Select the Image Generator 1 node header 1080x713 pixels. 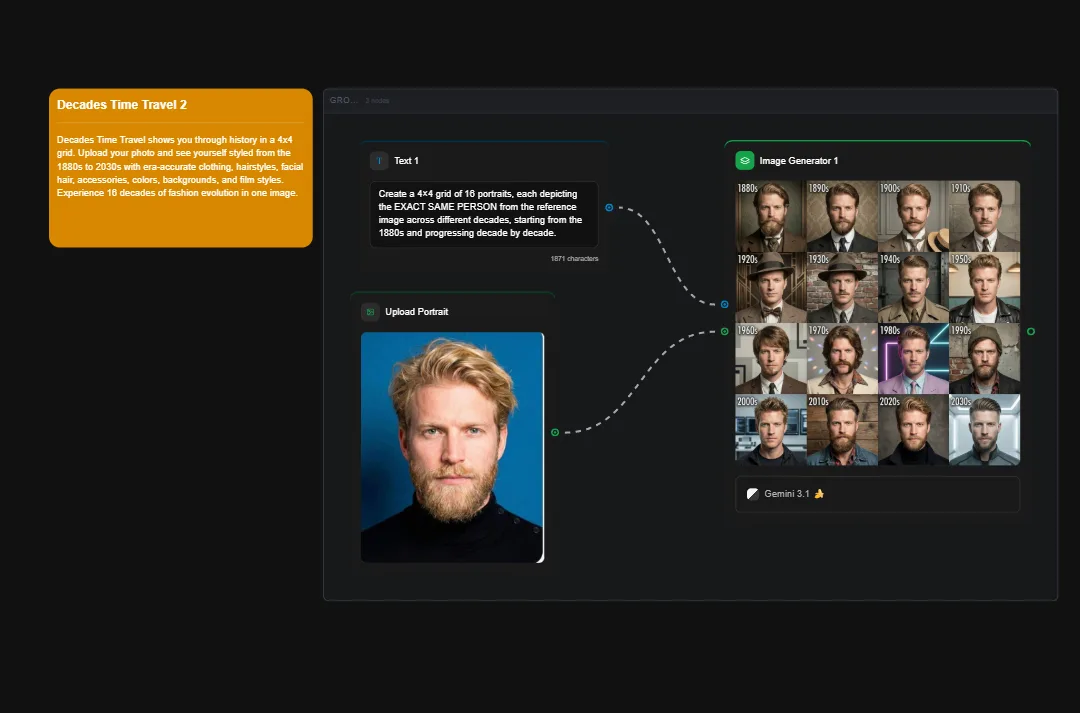click(x=800, y=160)
